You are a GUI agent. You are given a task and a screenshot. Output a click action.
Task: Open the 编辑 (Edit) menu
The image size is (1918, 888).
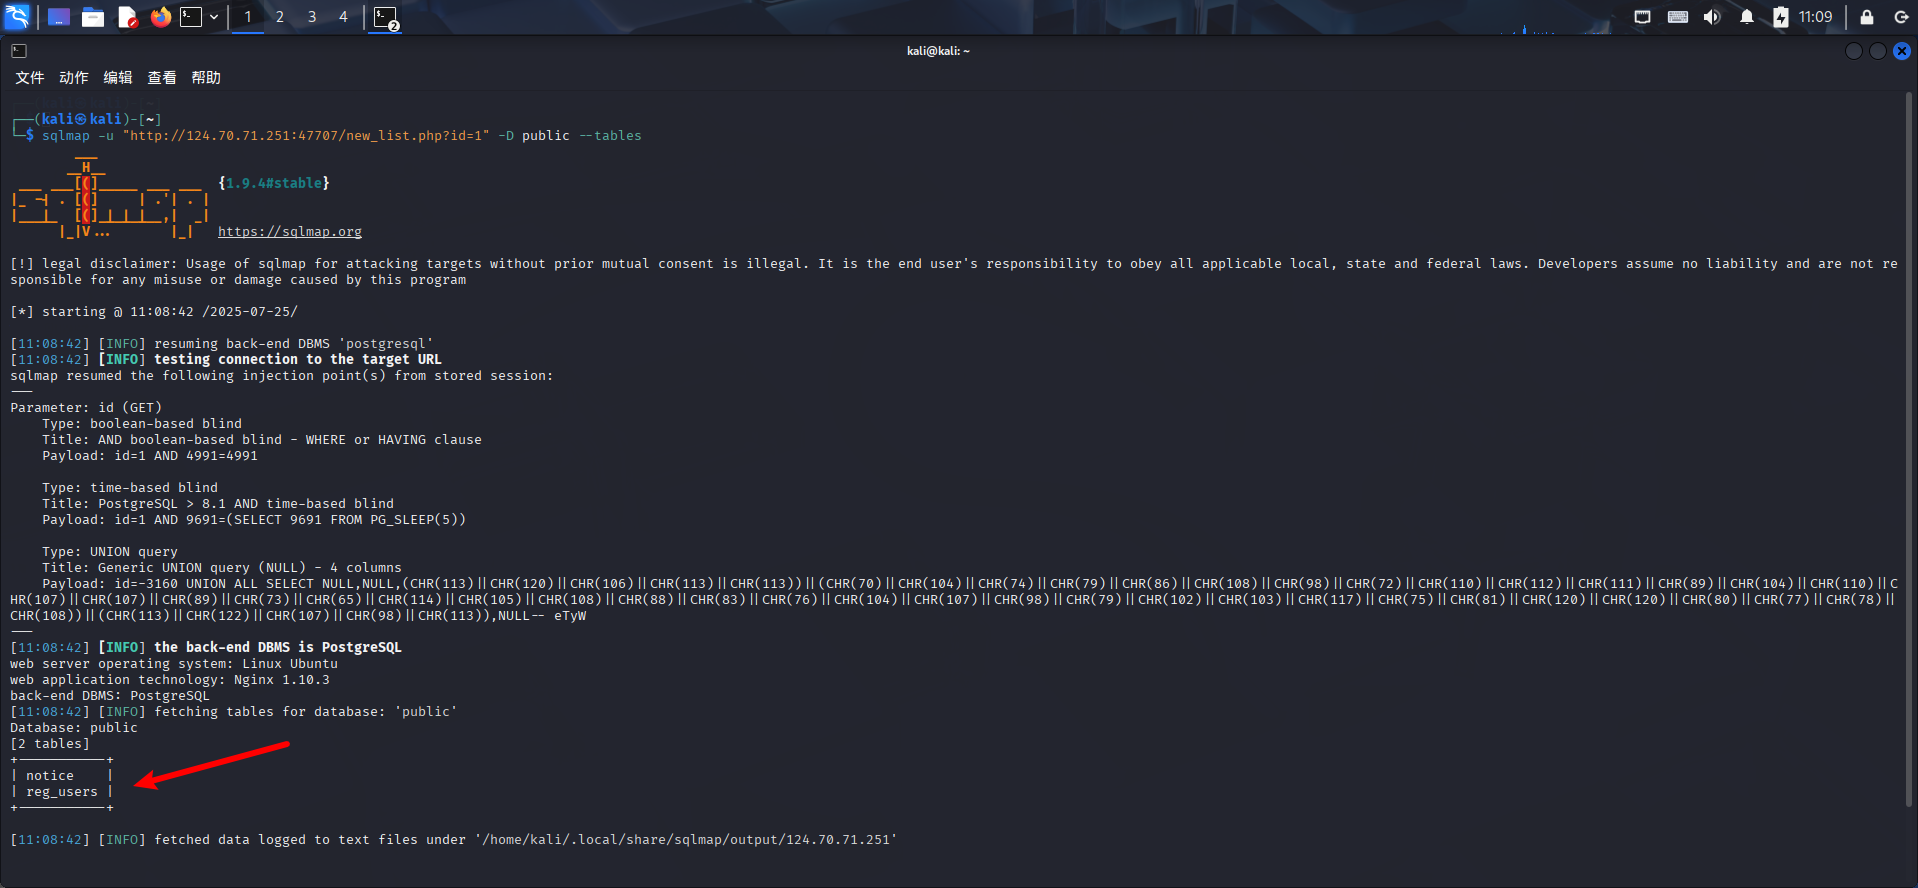pyautogui.click(x=118, y=78)
